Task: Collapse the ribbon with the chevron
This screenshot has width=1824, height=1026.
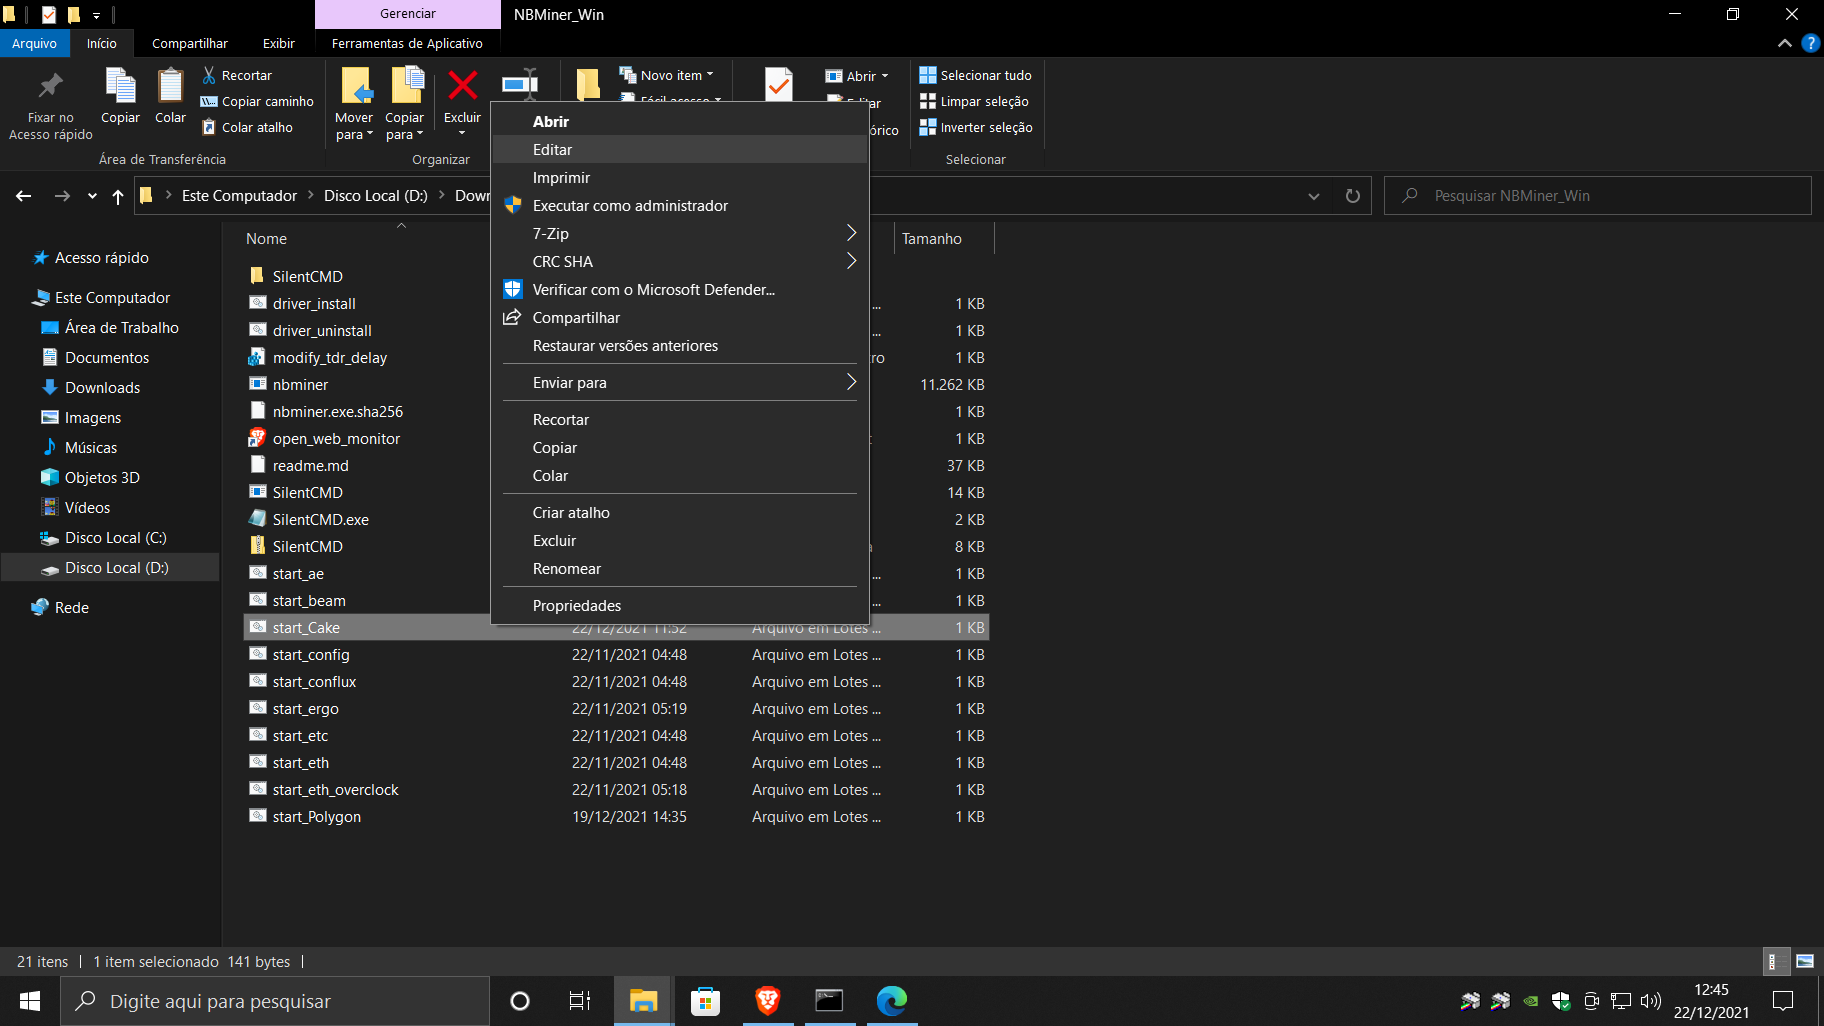Action: 1785,43
